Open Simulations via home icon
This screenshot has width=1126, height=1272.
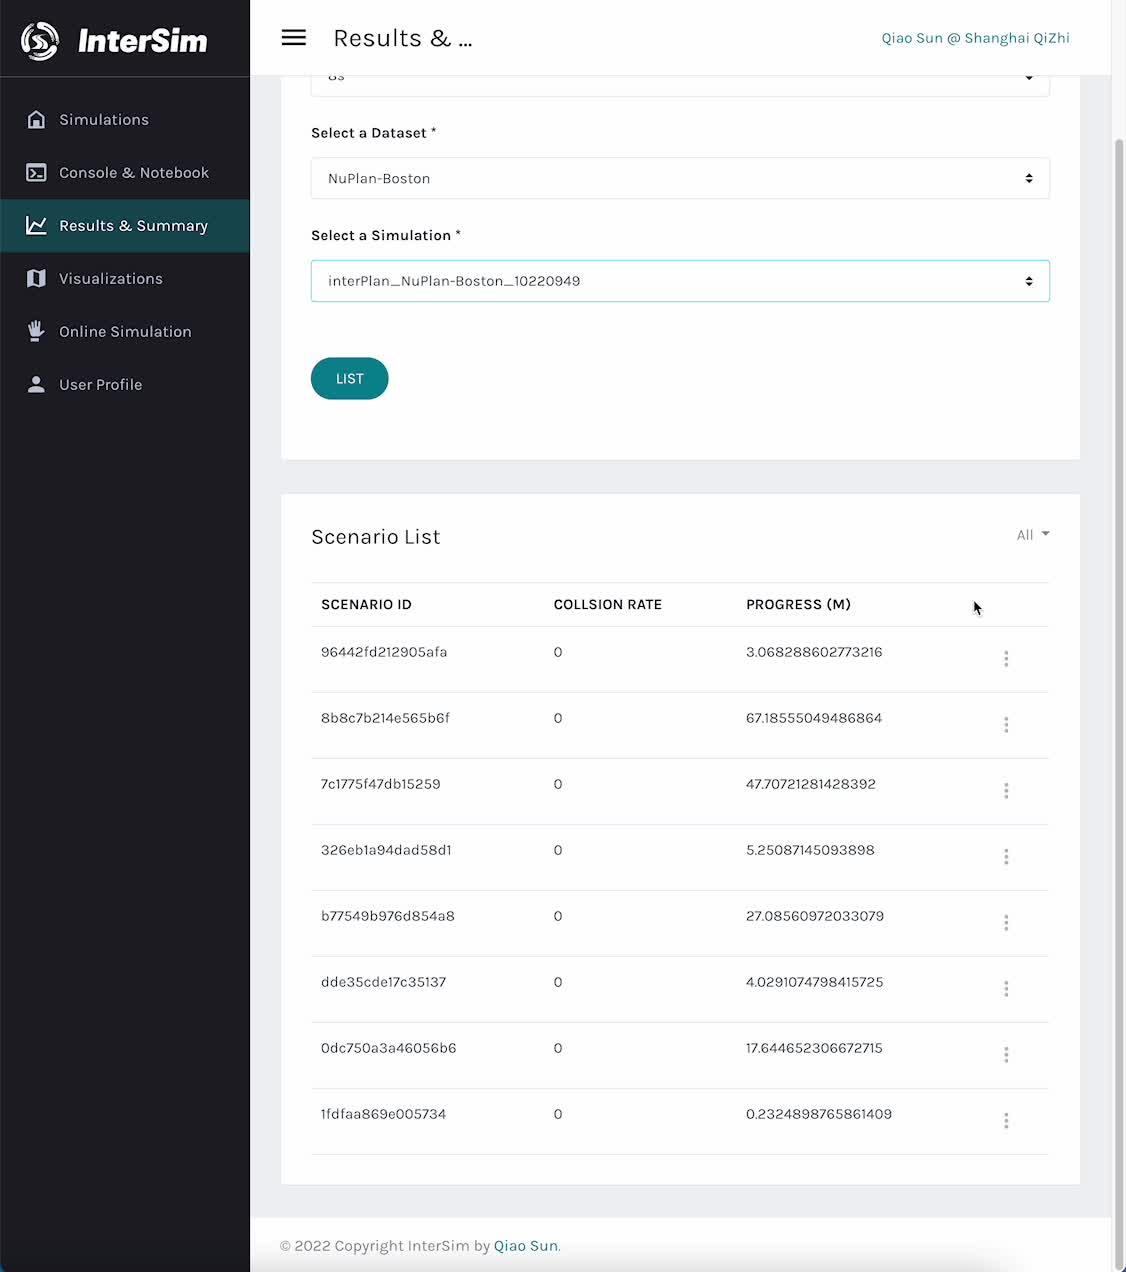(x=36, y=120)
